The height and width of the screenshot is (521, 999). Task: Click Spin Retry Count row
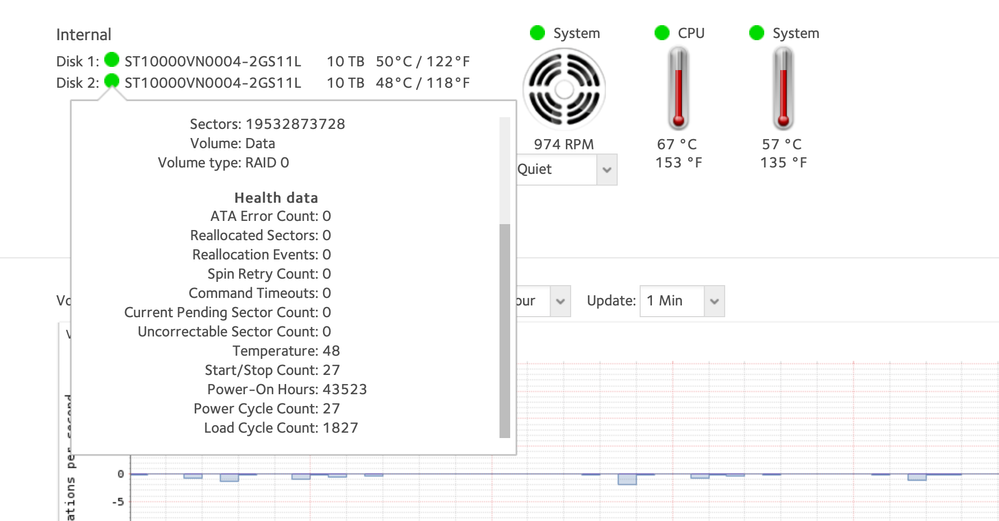pyautogui.click(x=269, y=274)
